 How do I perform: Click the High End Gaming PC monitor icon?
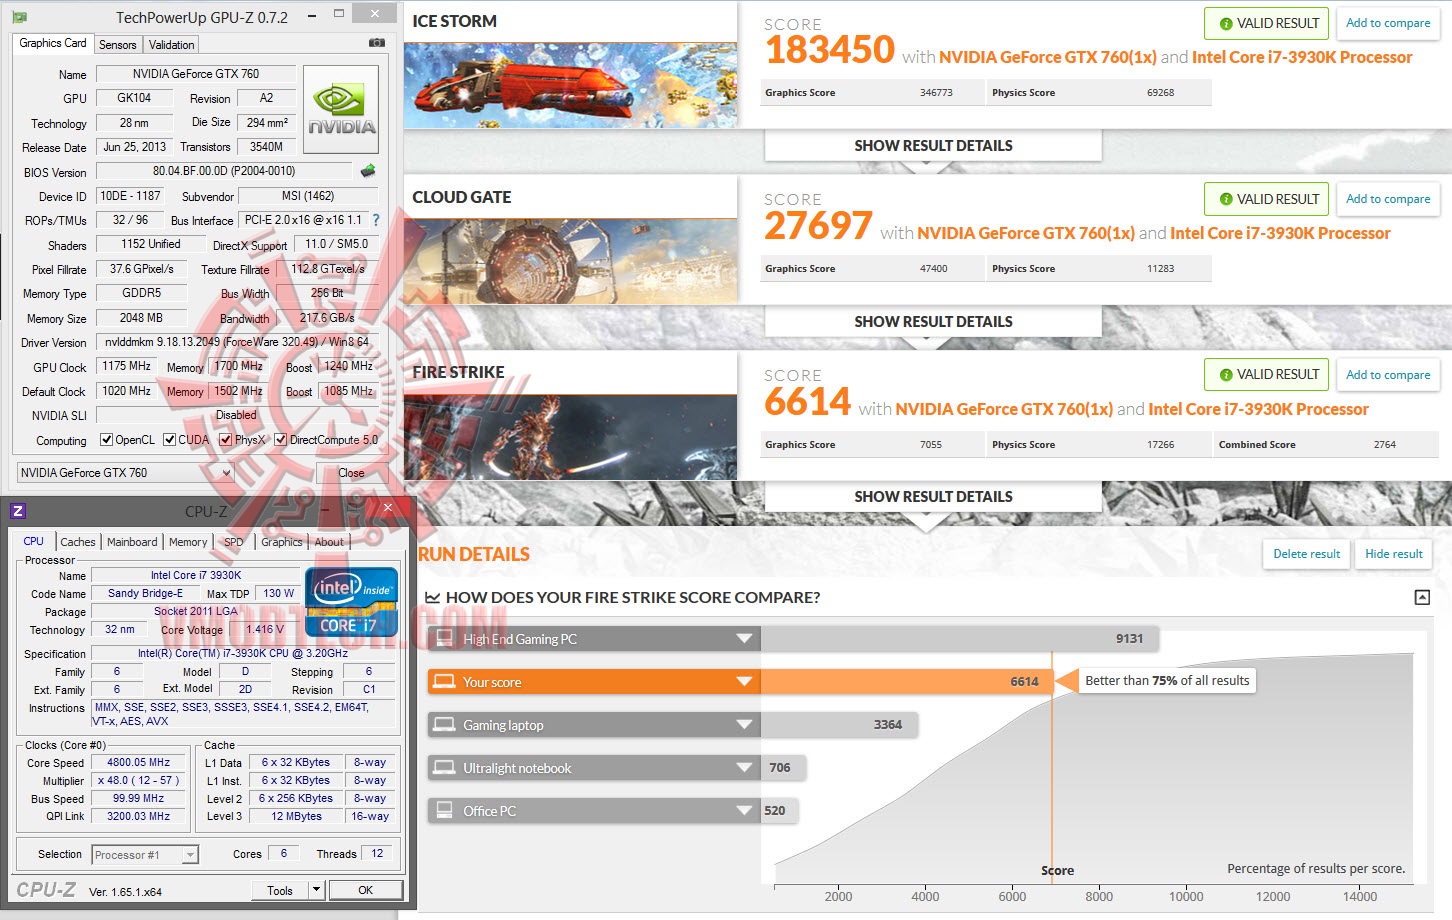coord(444,639)
